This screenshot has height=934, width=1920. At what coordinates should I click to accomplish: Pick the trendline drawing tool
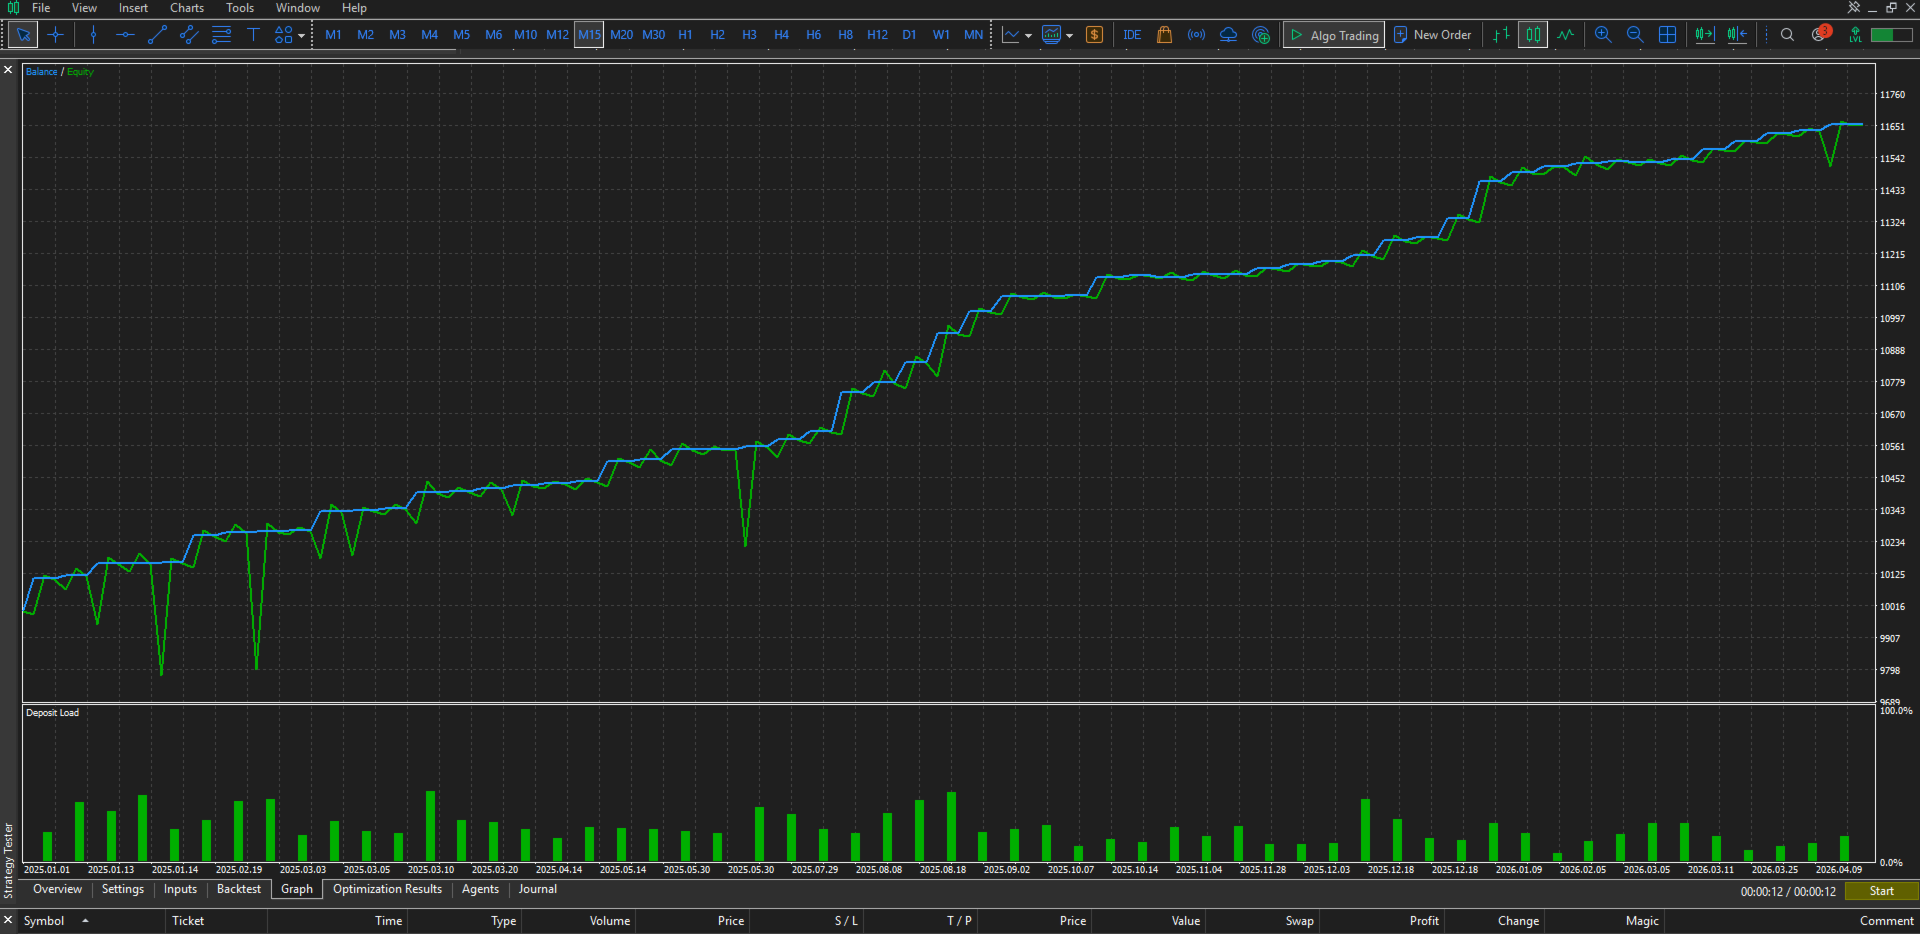(157, 35)
